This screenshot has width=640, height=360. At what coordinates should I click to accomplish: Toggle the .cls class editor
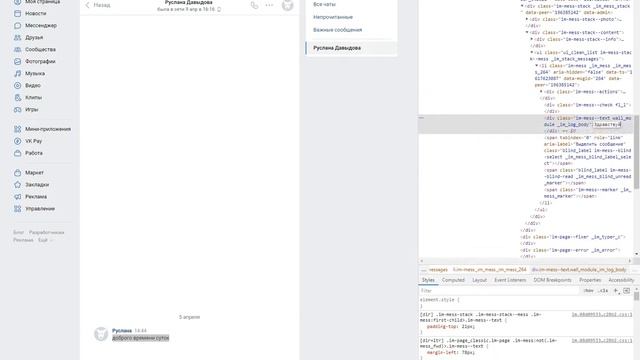(603, 291)
